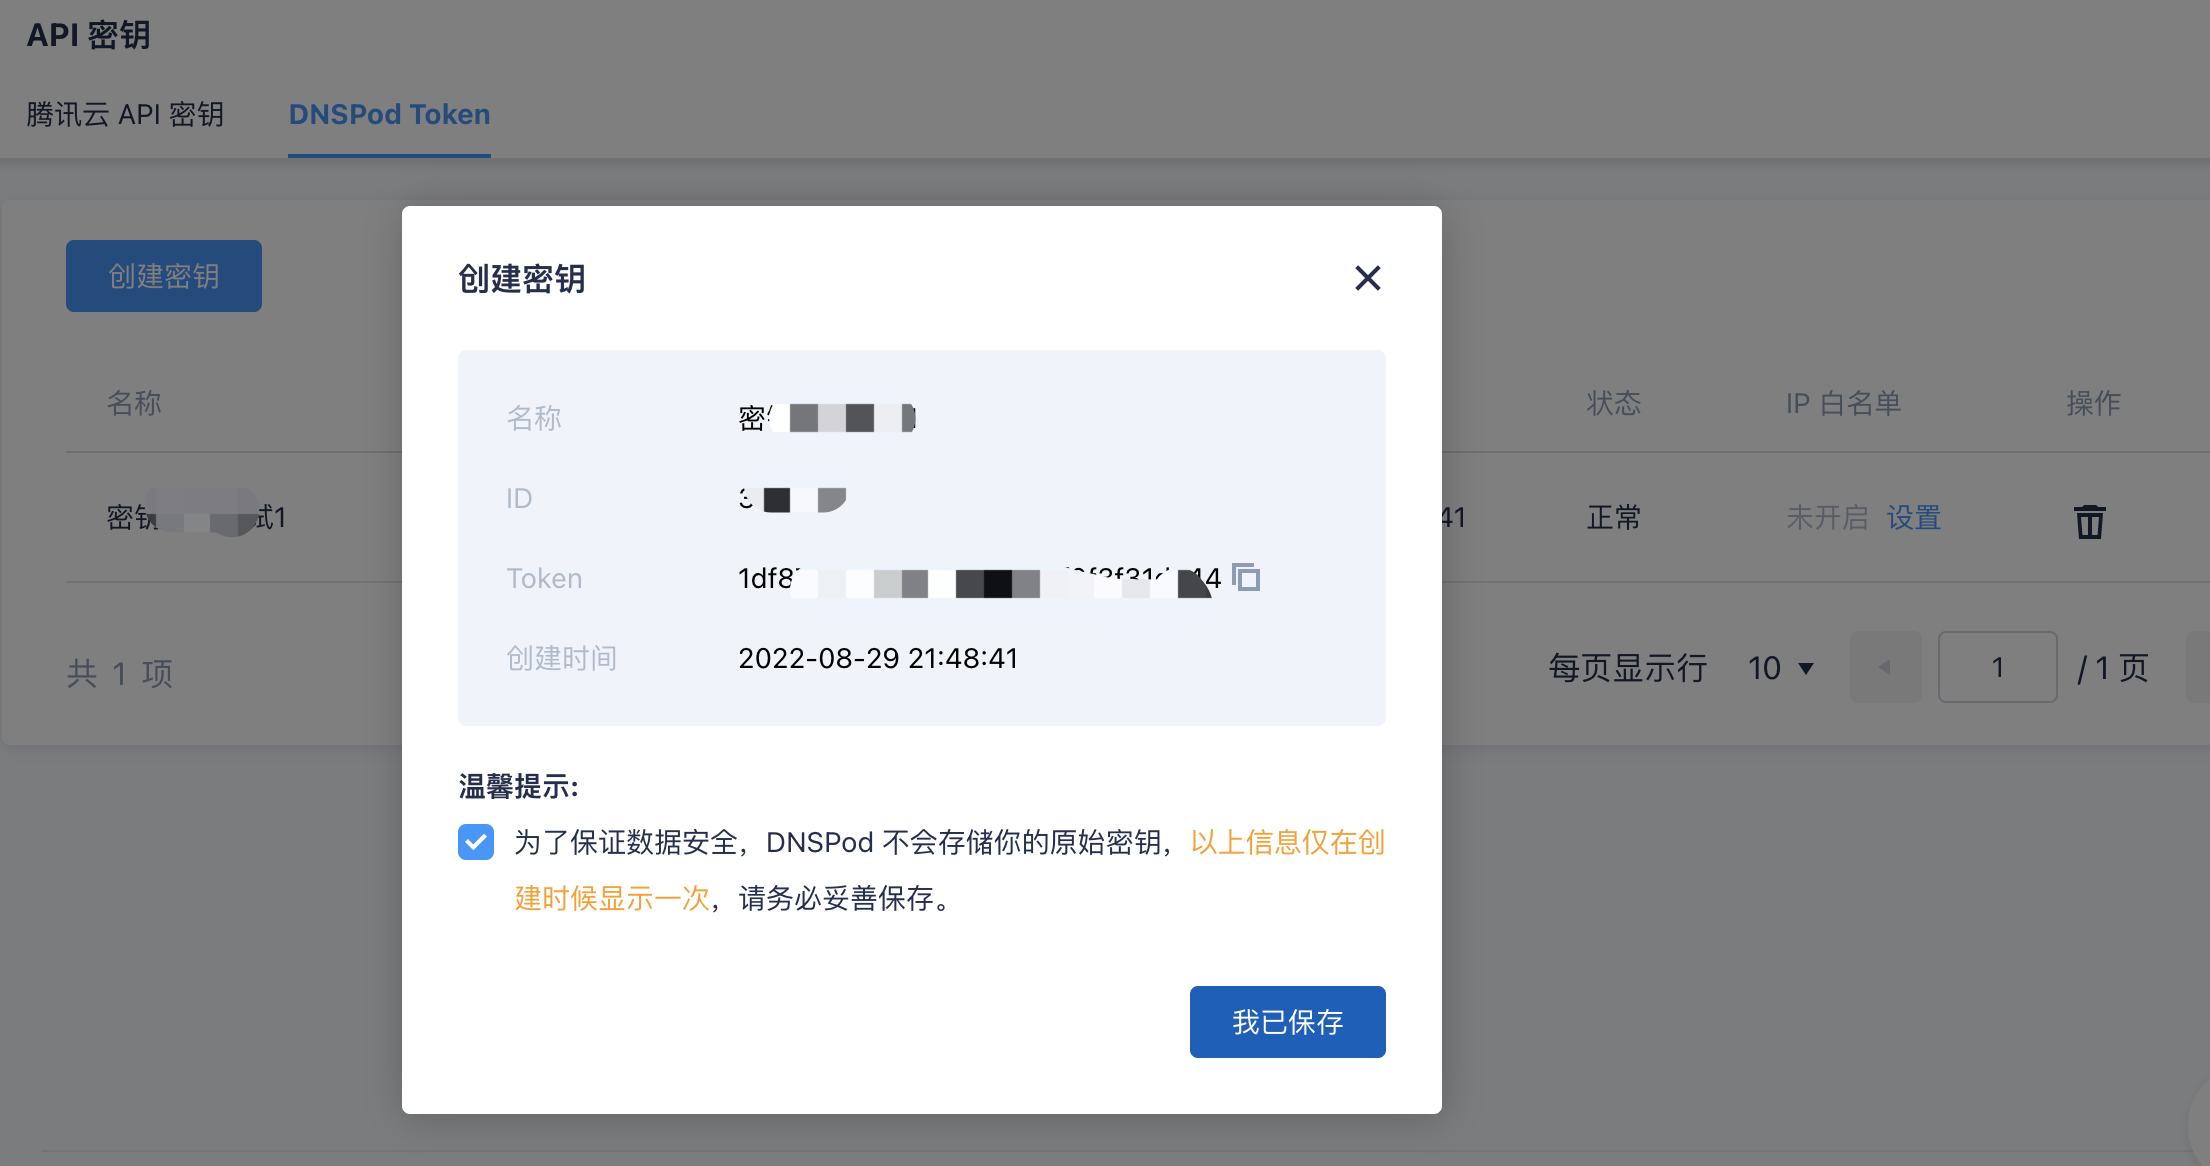The image size is (2210, 1166).
Task: Click the 名称 column header
Action: 134,403
